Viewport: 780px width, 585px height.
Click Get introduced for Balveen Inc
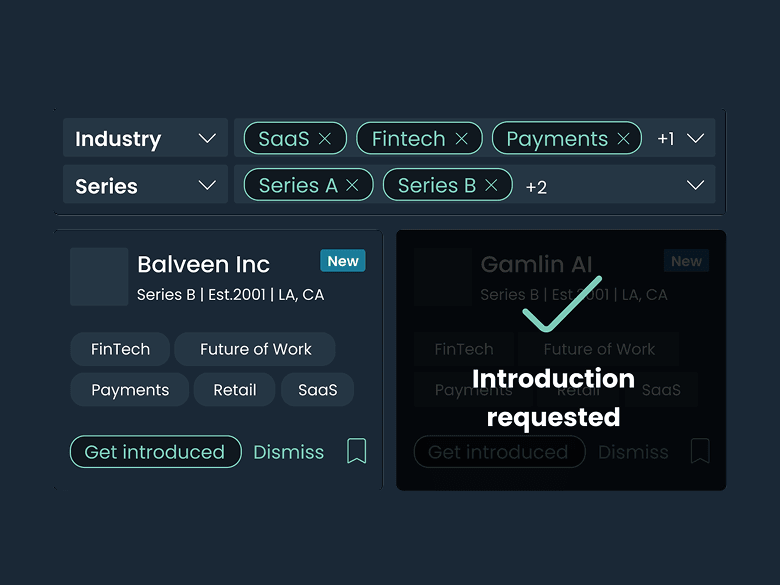pos(155,452)
